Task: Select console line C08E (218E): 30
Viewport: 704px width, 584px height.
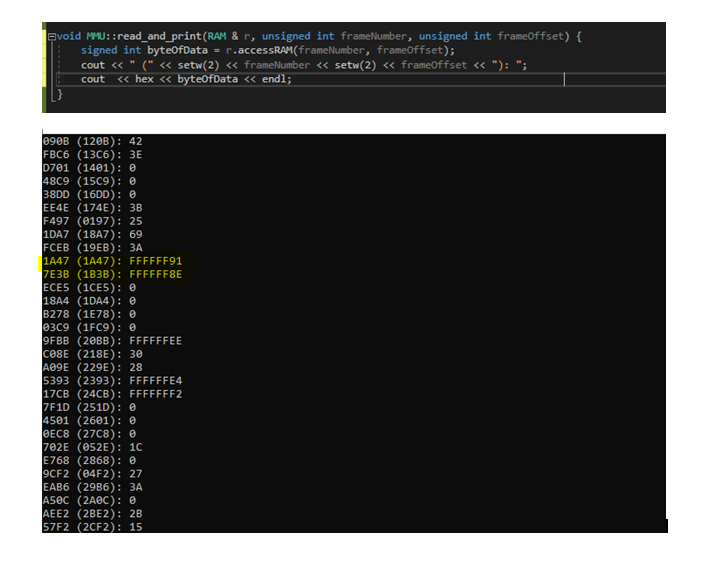Action: (x=92, y=354)
